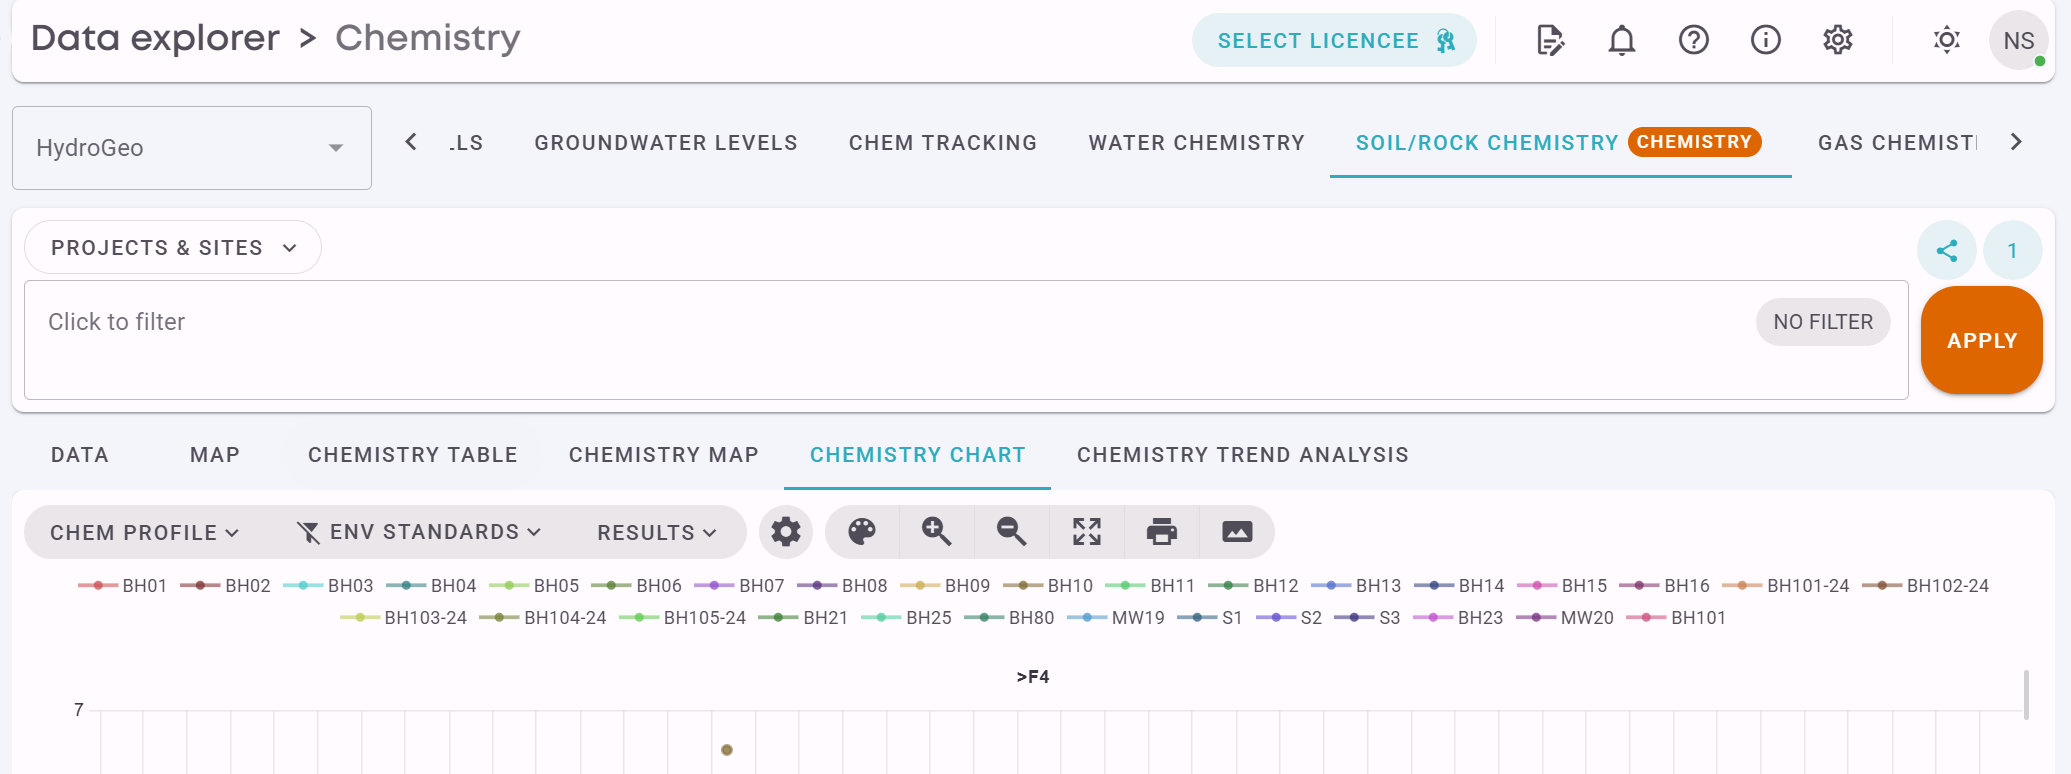
Task: Toggle BH01 series in the chart legend
Action: 122,585
